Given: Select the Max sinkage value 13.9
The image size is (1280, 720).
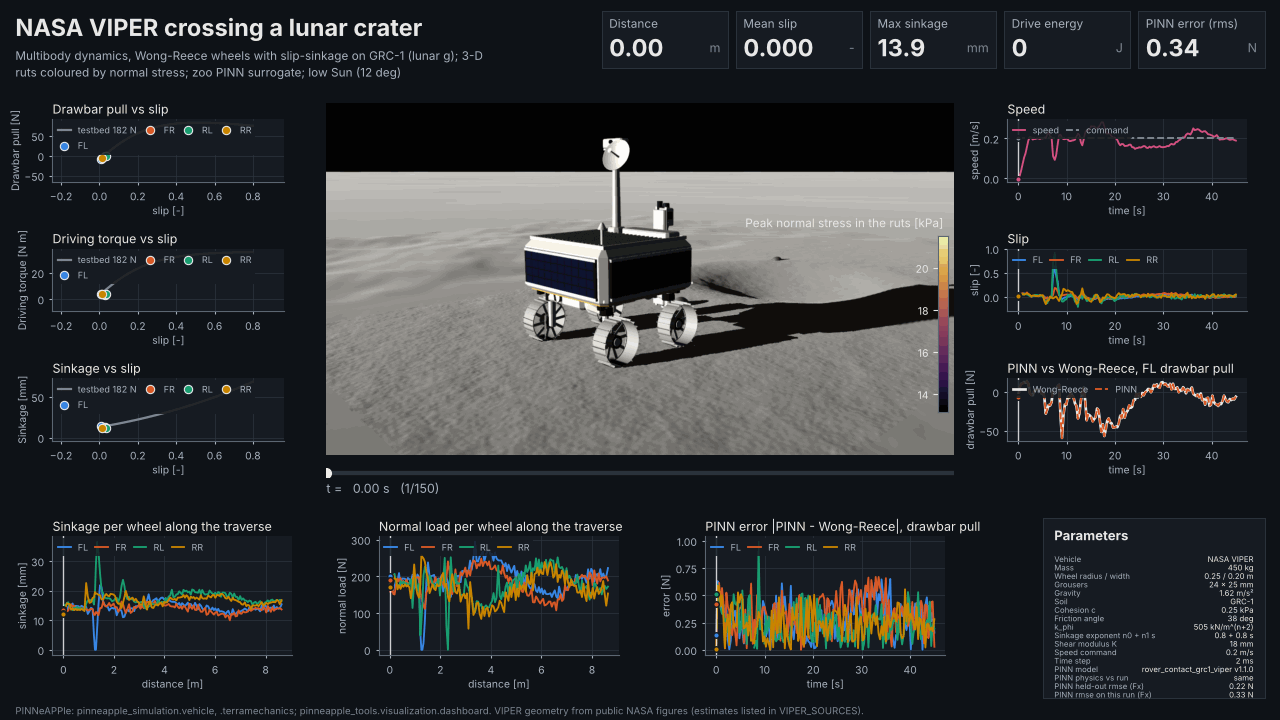Looking at the screenshot, I should pos(901,48).
